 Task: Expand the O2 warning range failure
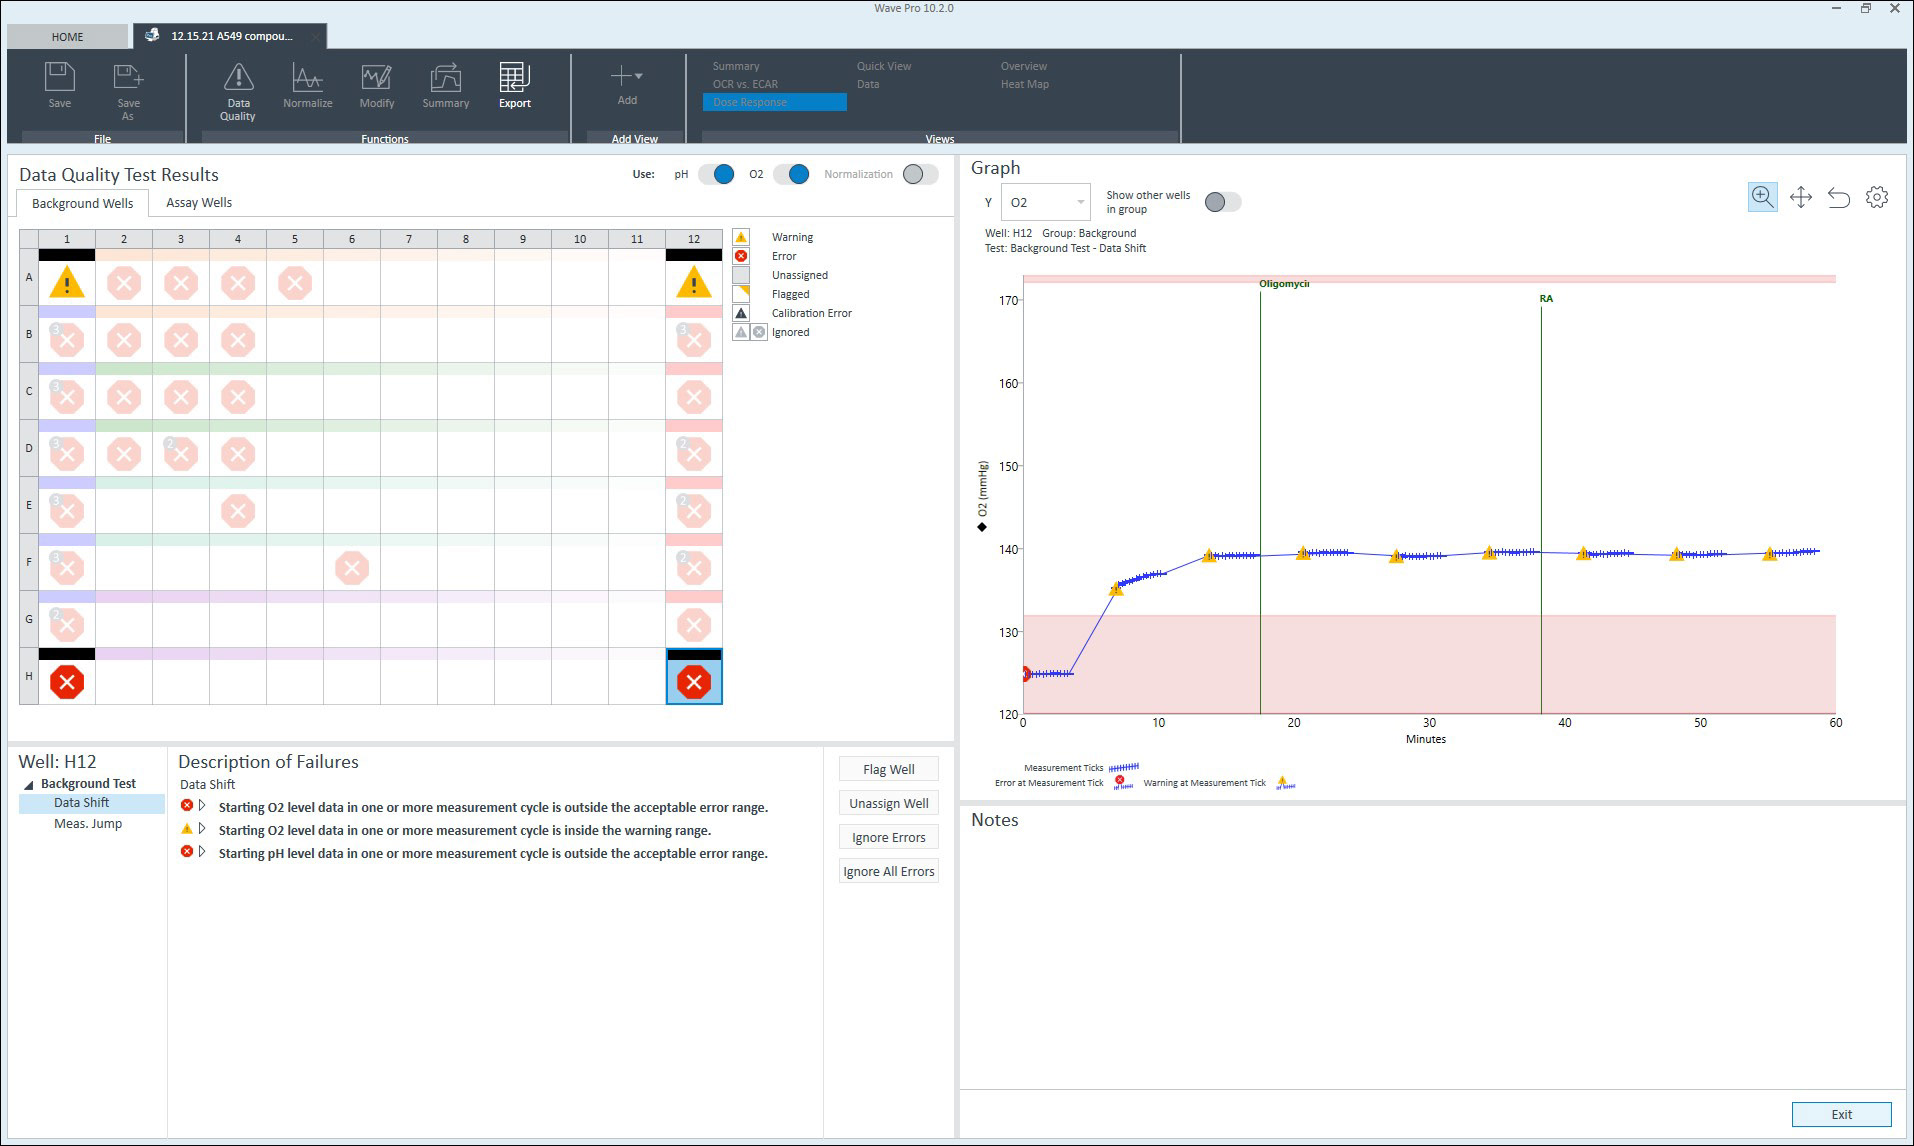pyautogui.click(x=202, y=829)
